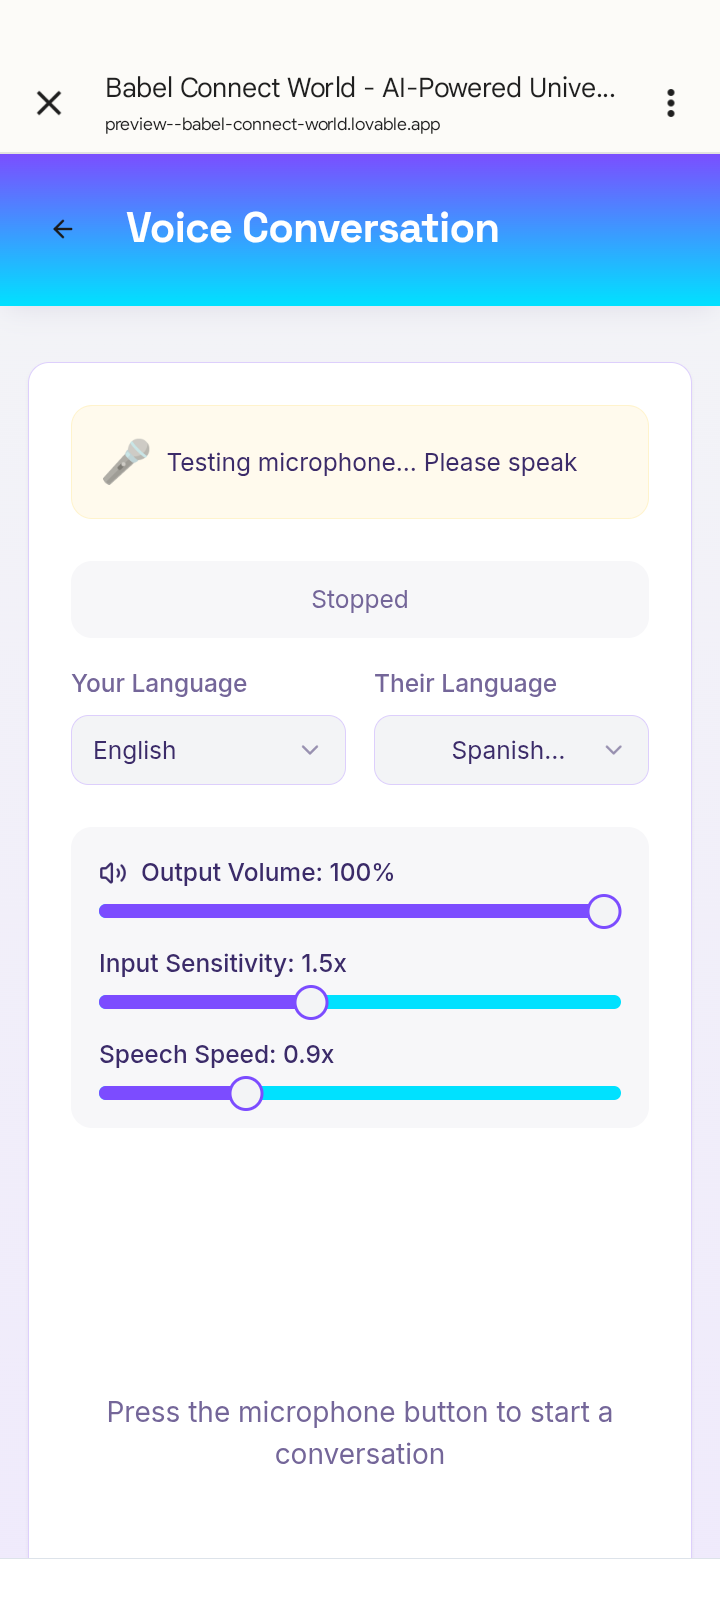
Task: Open the Their Language dropdown
Action: (x=511, y=749)
